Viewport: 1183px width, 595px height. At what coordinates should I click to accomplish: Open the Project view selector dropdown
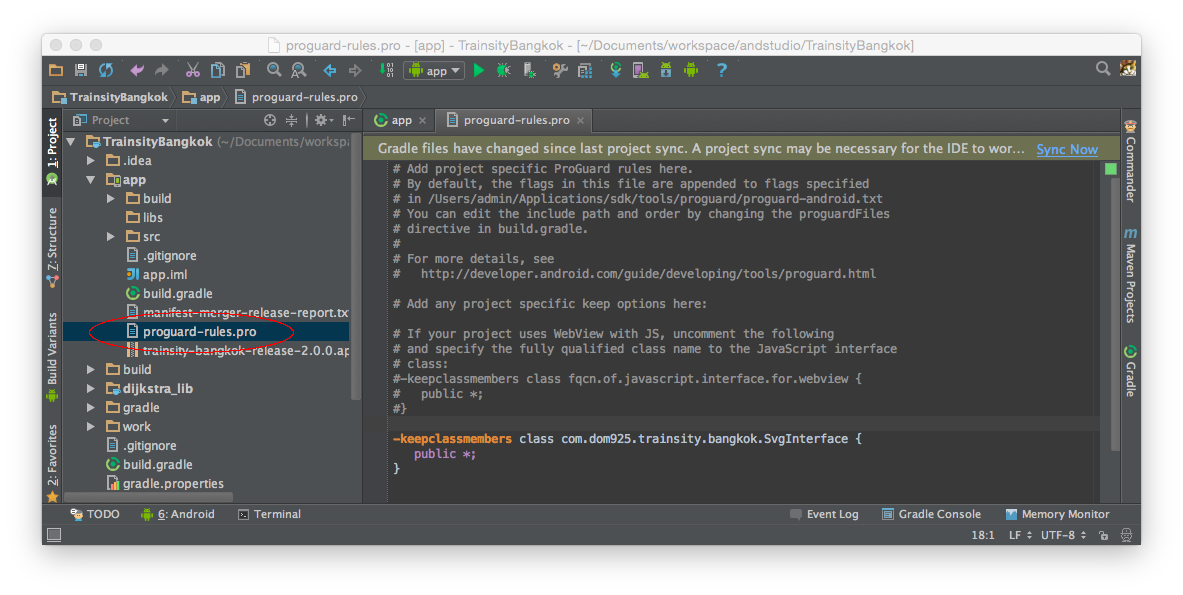(121, 120)
